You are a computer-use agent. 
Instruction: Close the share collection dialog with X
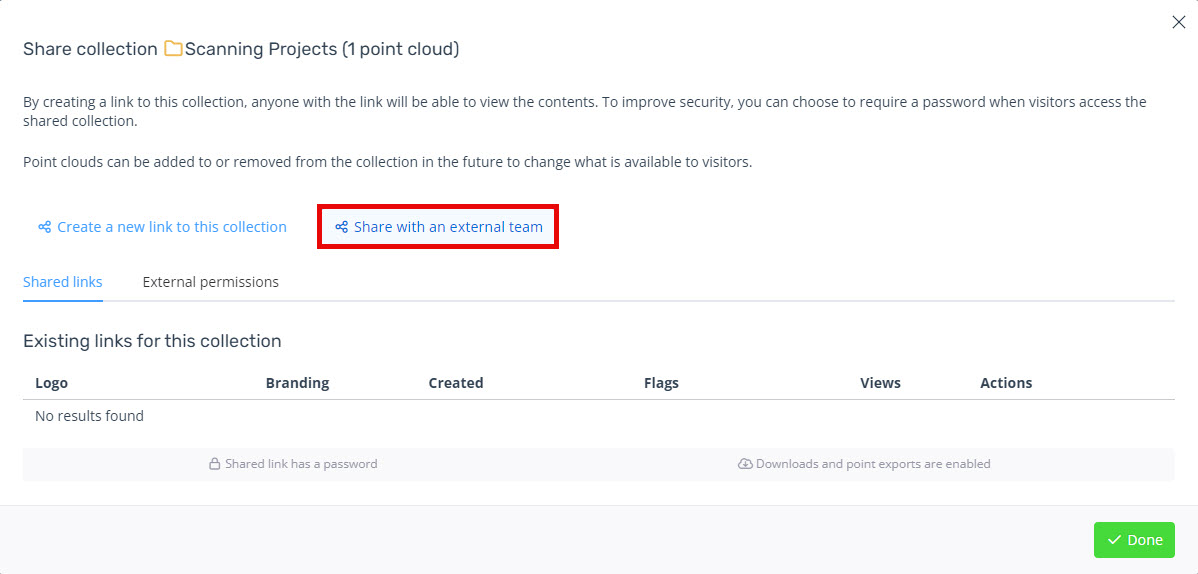[1179, 22]
